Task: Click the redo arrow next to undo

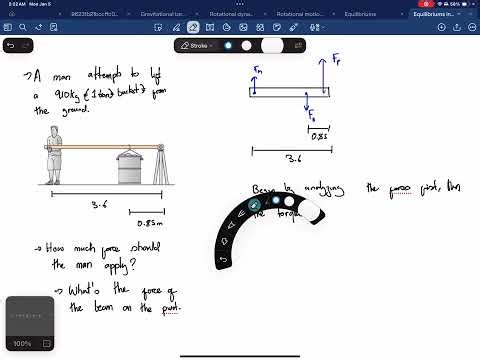Action: 26,46
